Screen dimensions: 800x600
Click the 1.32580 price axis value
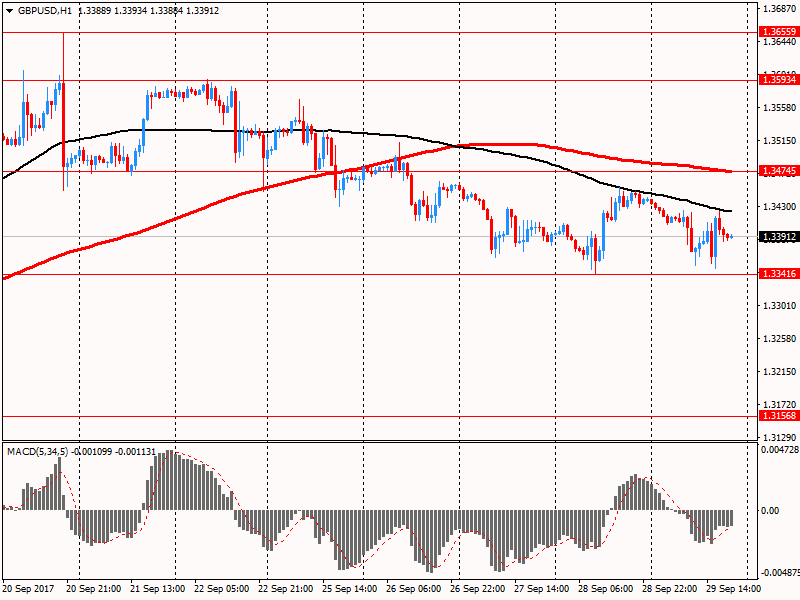[x=780, y=339]
